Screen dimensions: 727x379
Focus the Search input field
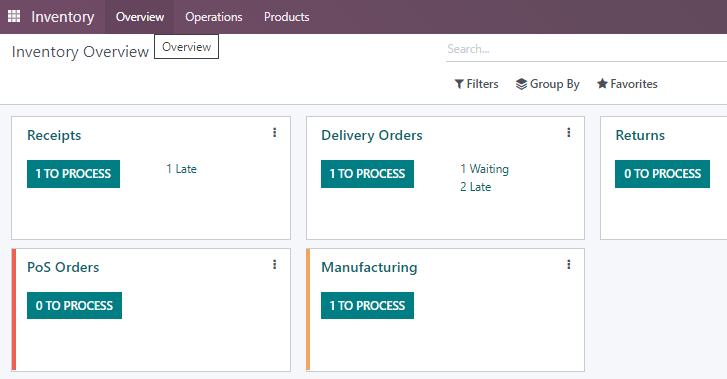(x=587, y=49)
